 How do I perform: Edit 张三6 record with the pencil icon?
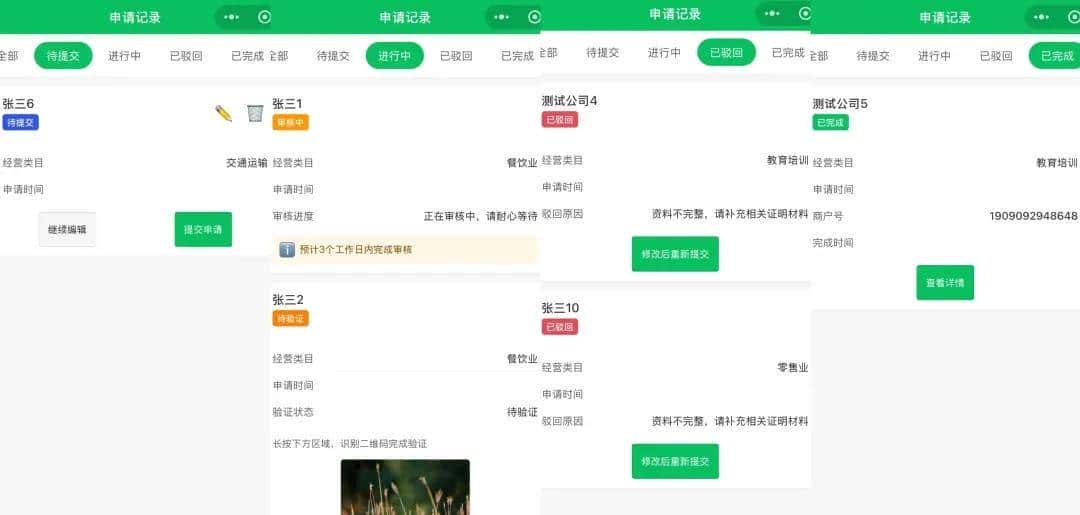point(223,113)
